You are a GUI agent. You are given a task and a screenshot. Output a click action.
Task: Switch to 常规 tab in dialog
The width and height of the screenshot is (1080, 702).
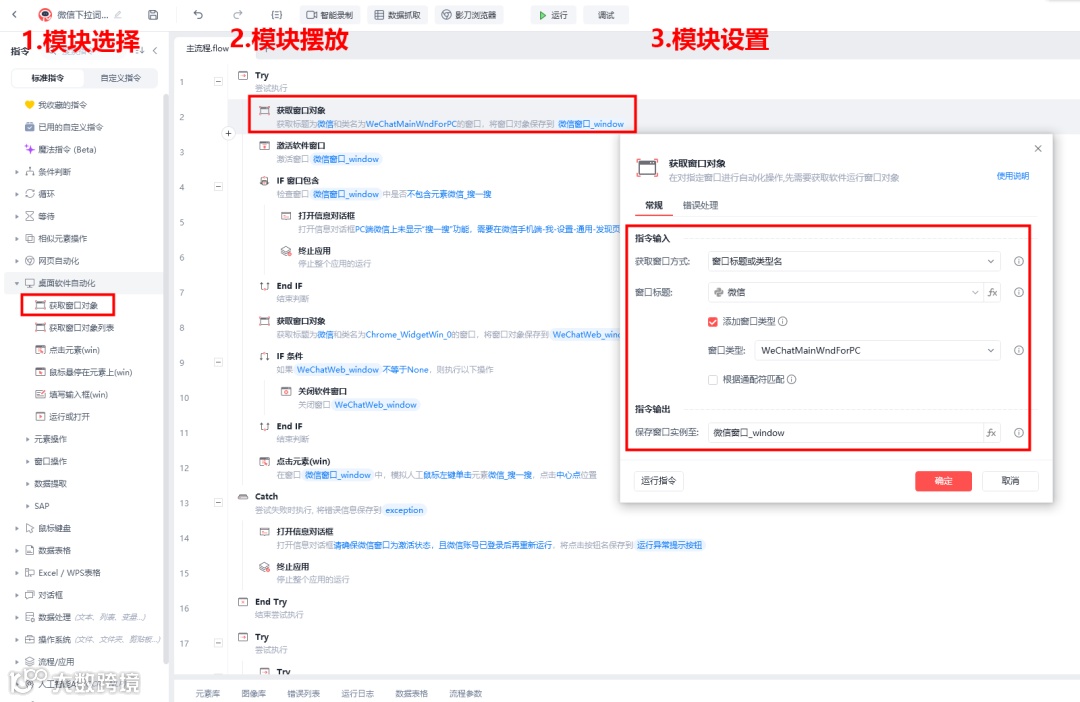654,205
